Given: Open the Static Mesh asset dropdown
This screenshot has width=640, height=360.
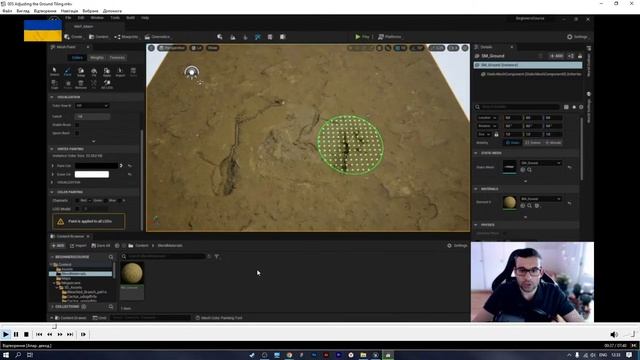Looking at the screenshot, I should [x=540, y=163].
